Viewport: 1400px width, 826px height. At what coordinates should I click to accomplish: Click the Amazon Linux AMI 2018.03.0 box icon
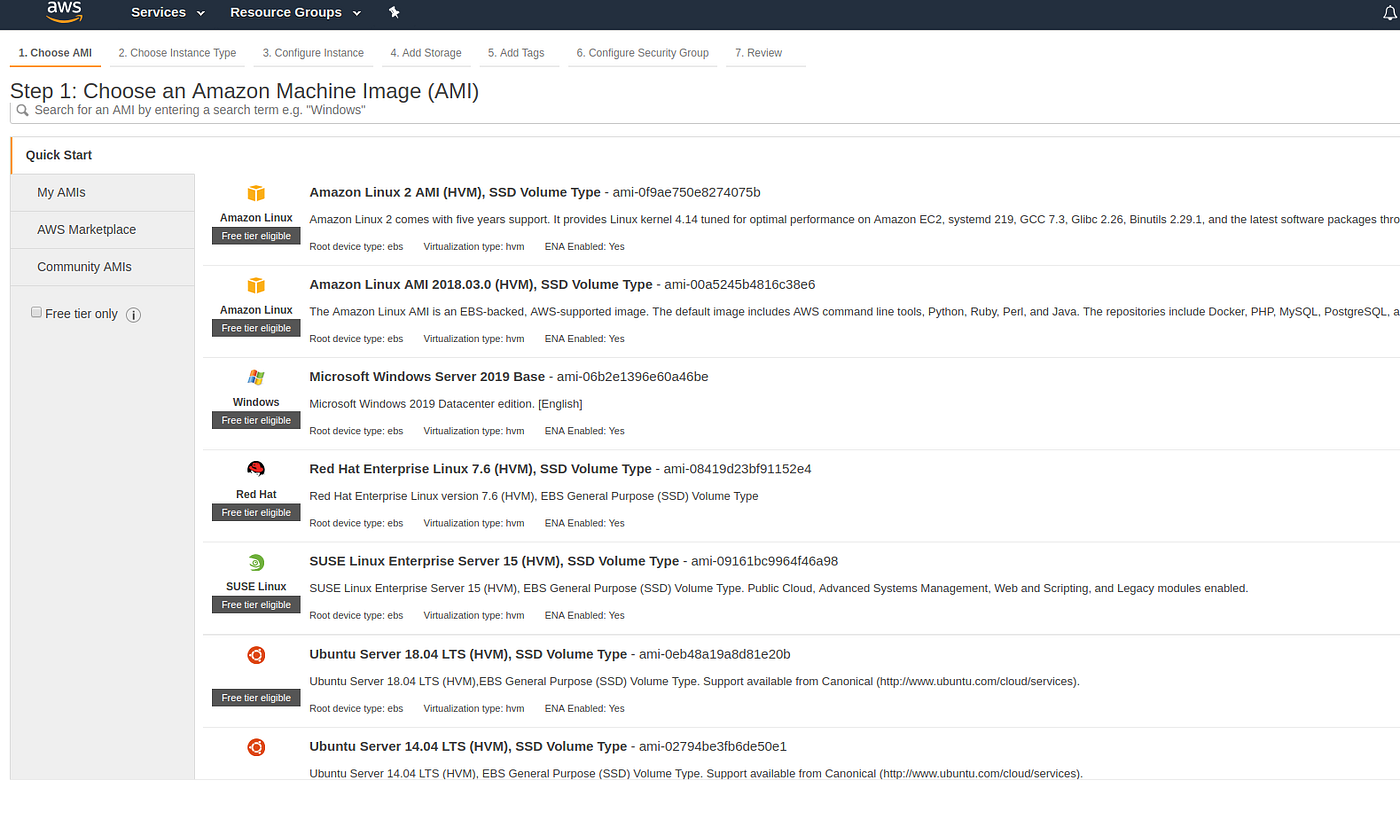click(256, 285)
